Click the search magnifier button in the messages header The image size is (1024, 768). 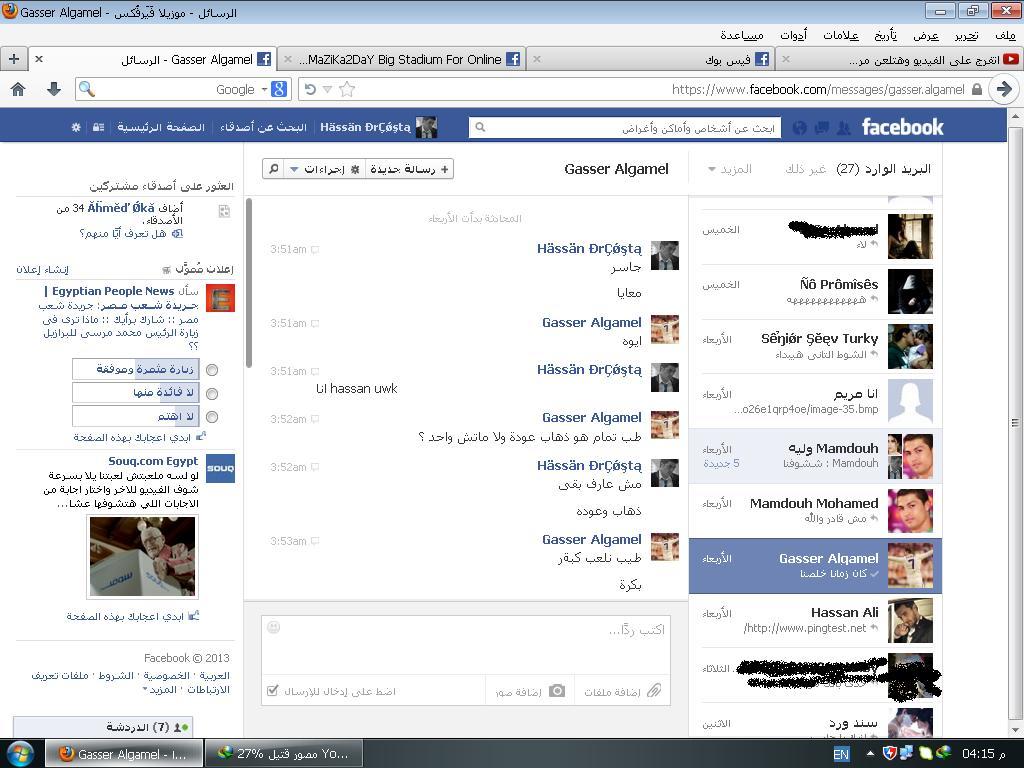point(274,169)
